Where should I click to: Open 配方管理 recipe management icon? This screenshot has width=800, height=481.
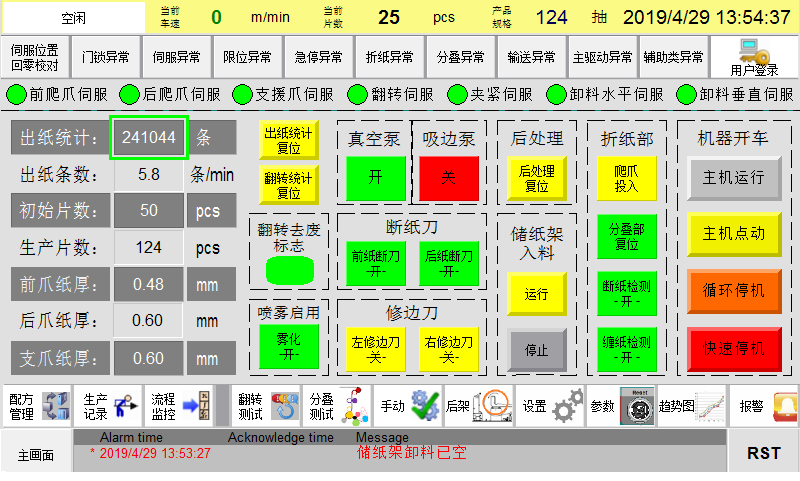click(x=37, y=406)
